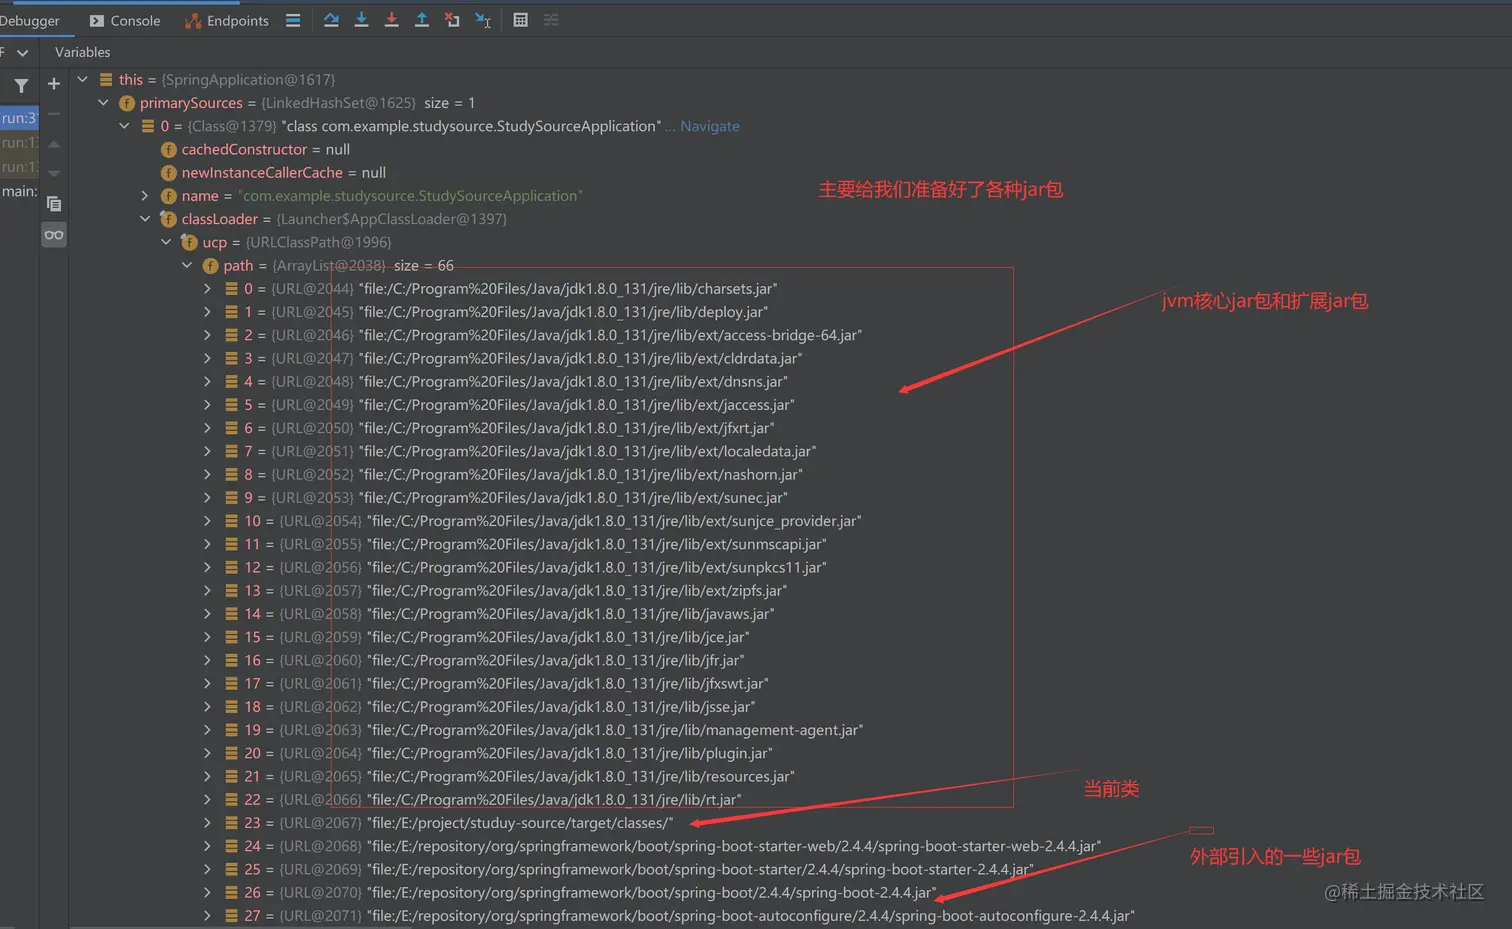Click the frames filter funnel icon
Screen dimensions: 1512x929
point(21,86)
